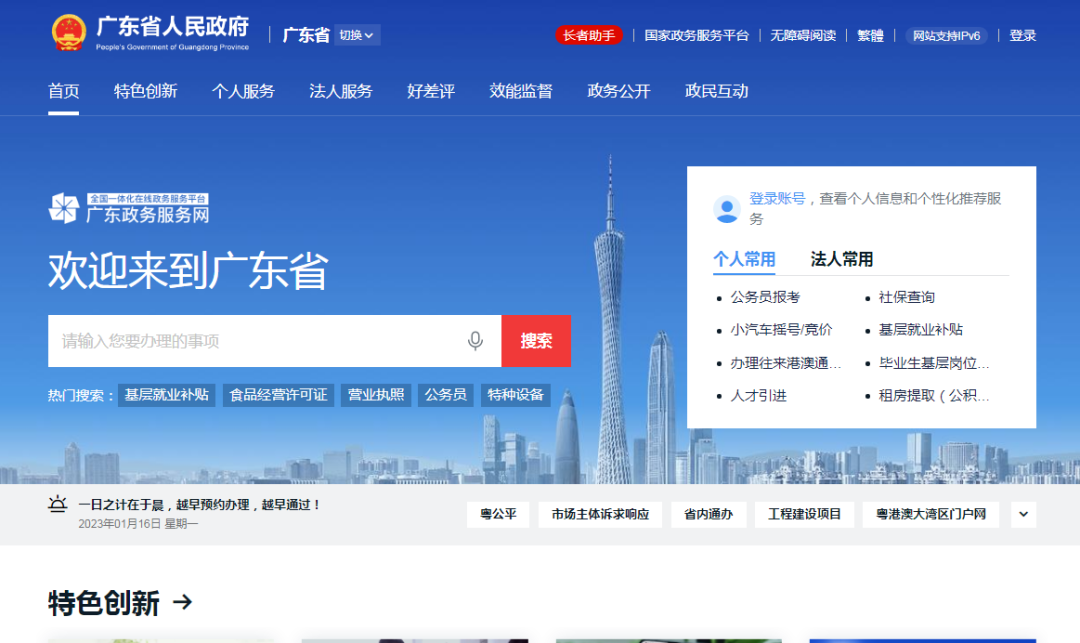Open the arrow next to 特色创新 heading
Image resolution: width=1080 pixels, height=643 pixels.
click(183, 602)
